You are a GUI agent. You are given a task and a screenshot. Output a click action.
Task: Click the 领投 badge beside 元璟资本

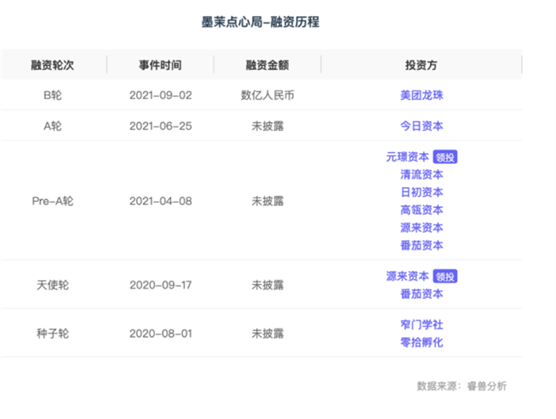(x=445, y=157)
